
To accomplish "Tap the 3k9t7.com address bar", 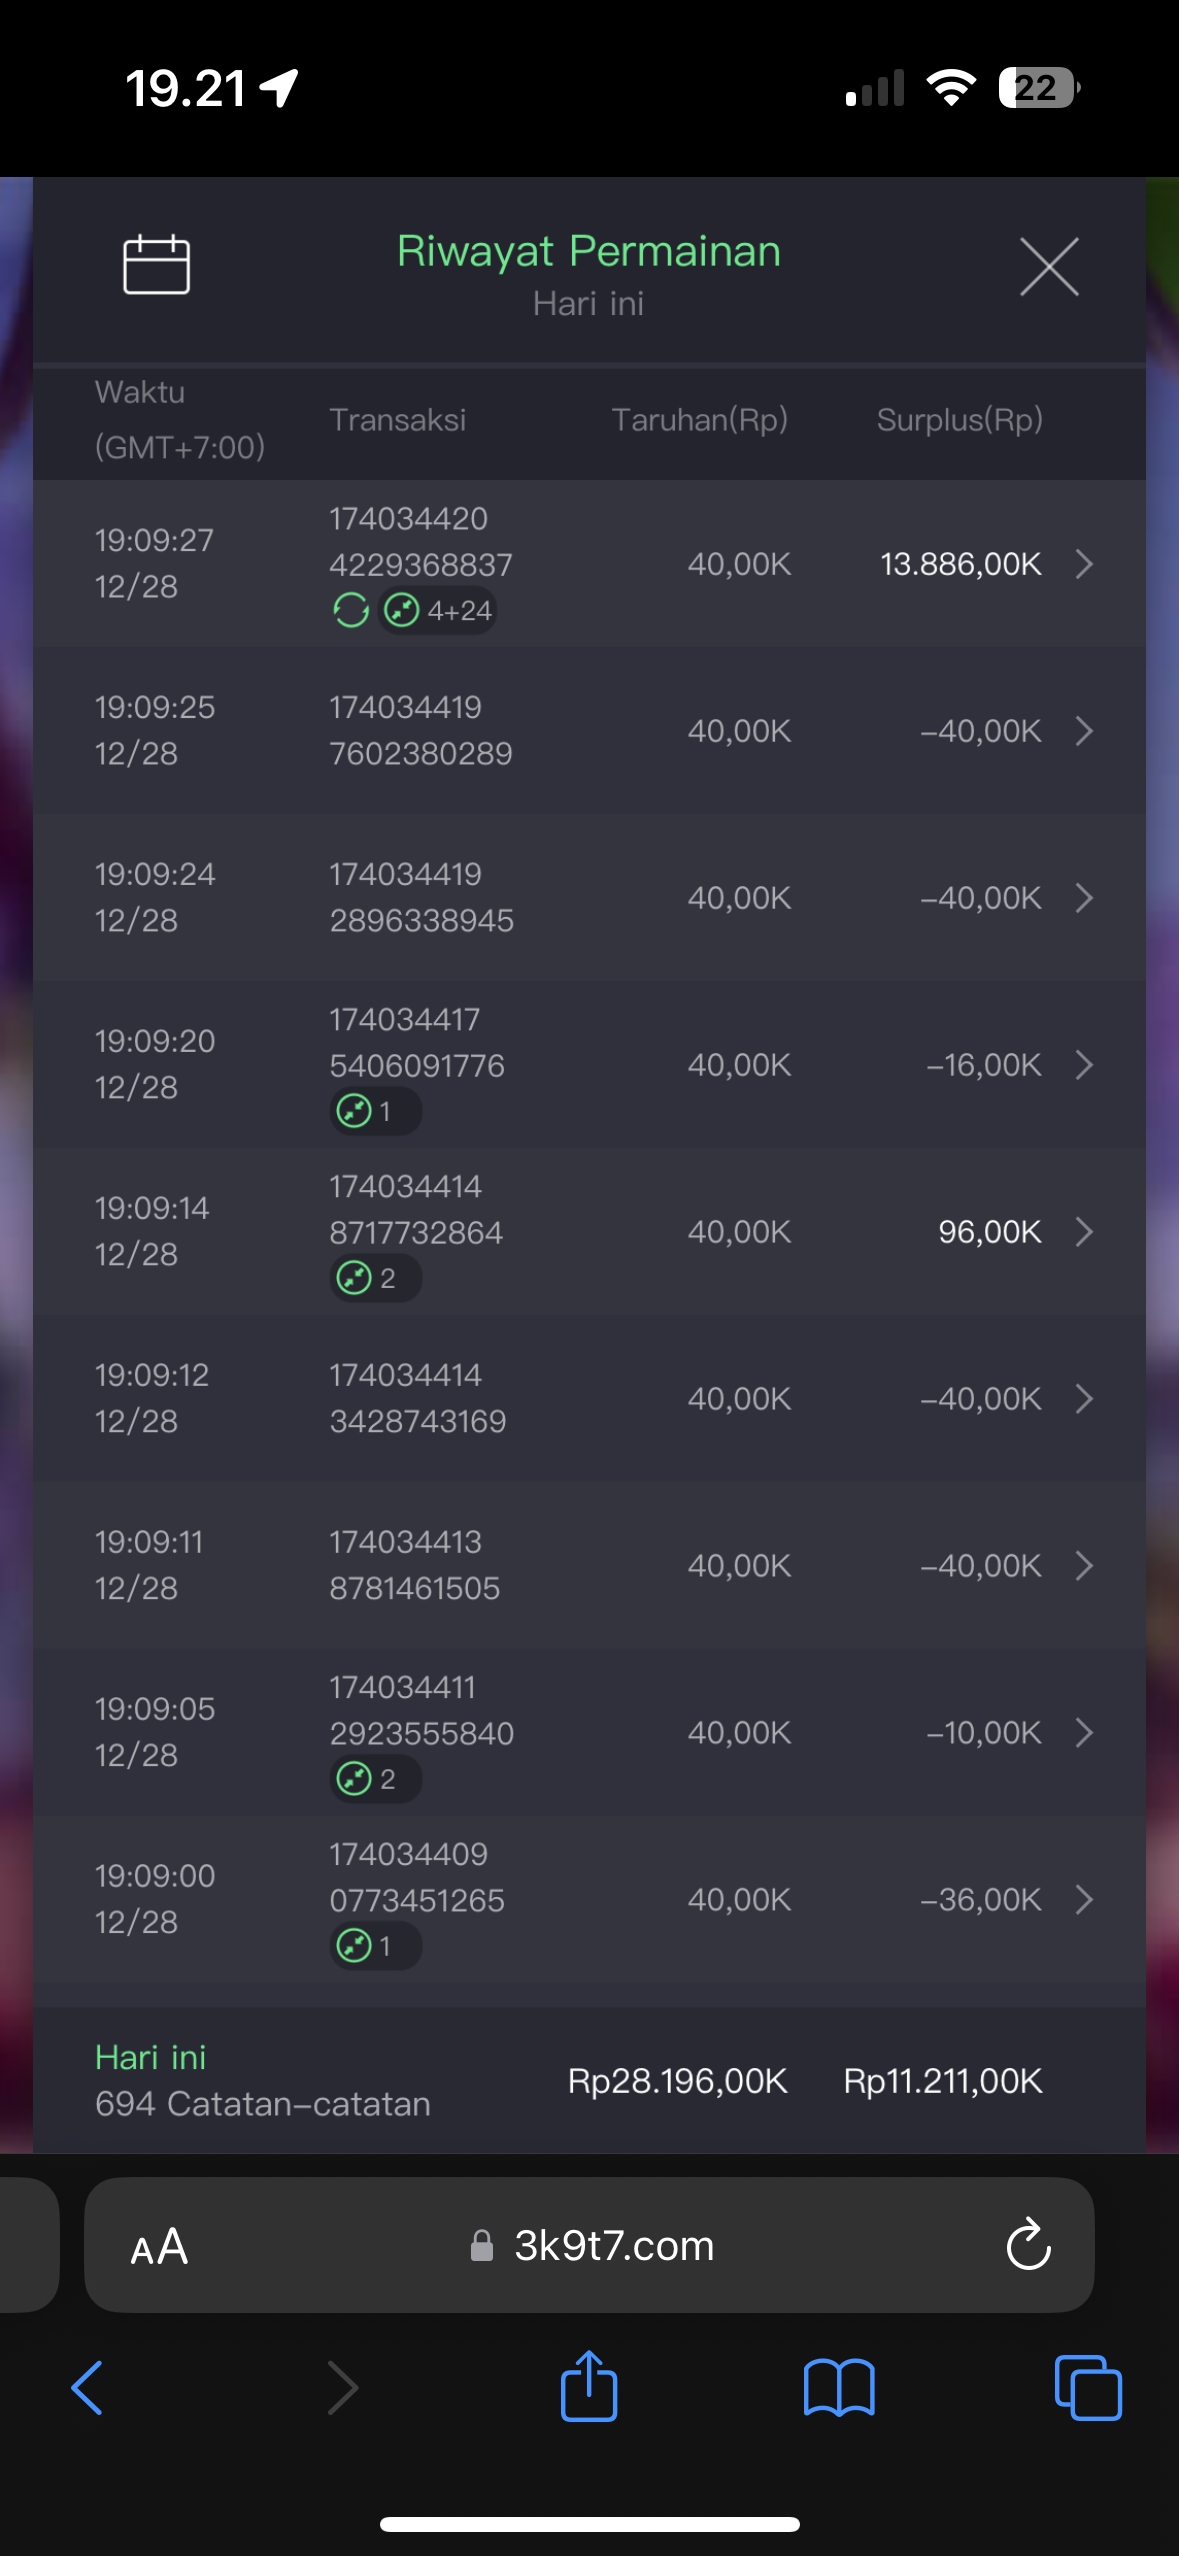I will pyautogui.click(x=613, y=2246).
